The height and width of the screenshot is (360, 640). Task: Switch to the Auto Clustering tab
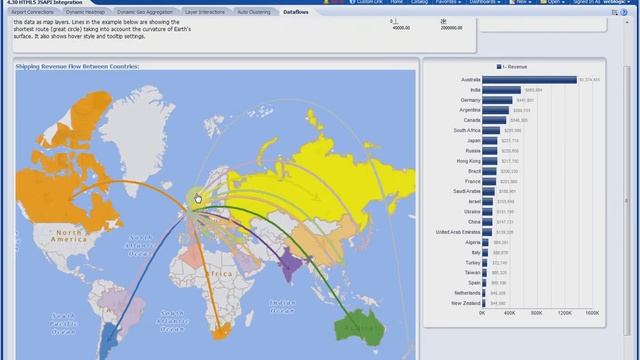[254, 12]
